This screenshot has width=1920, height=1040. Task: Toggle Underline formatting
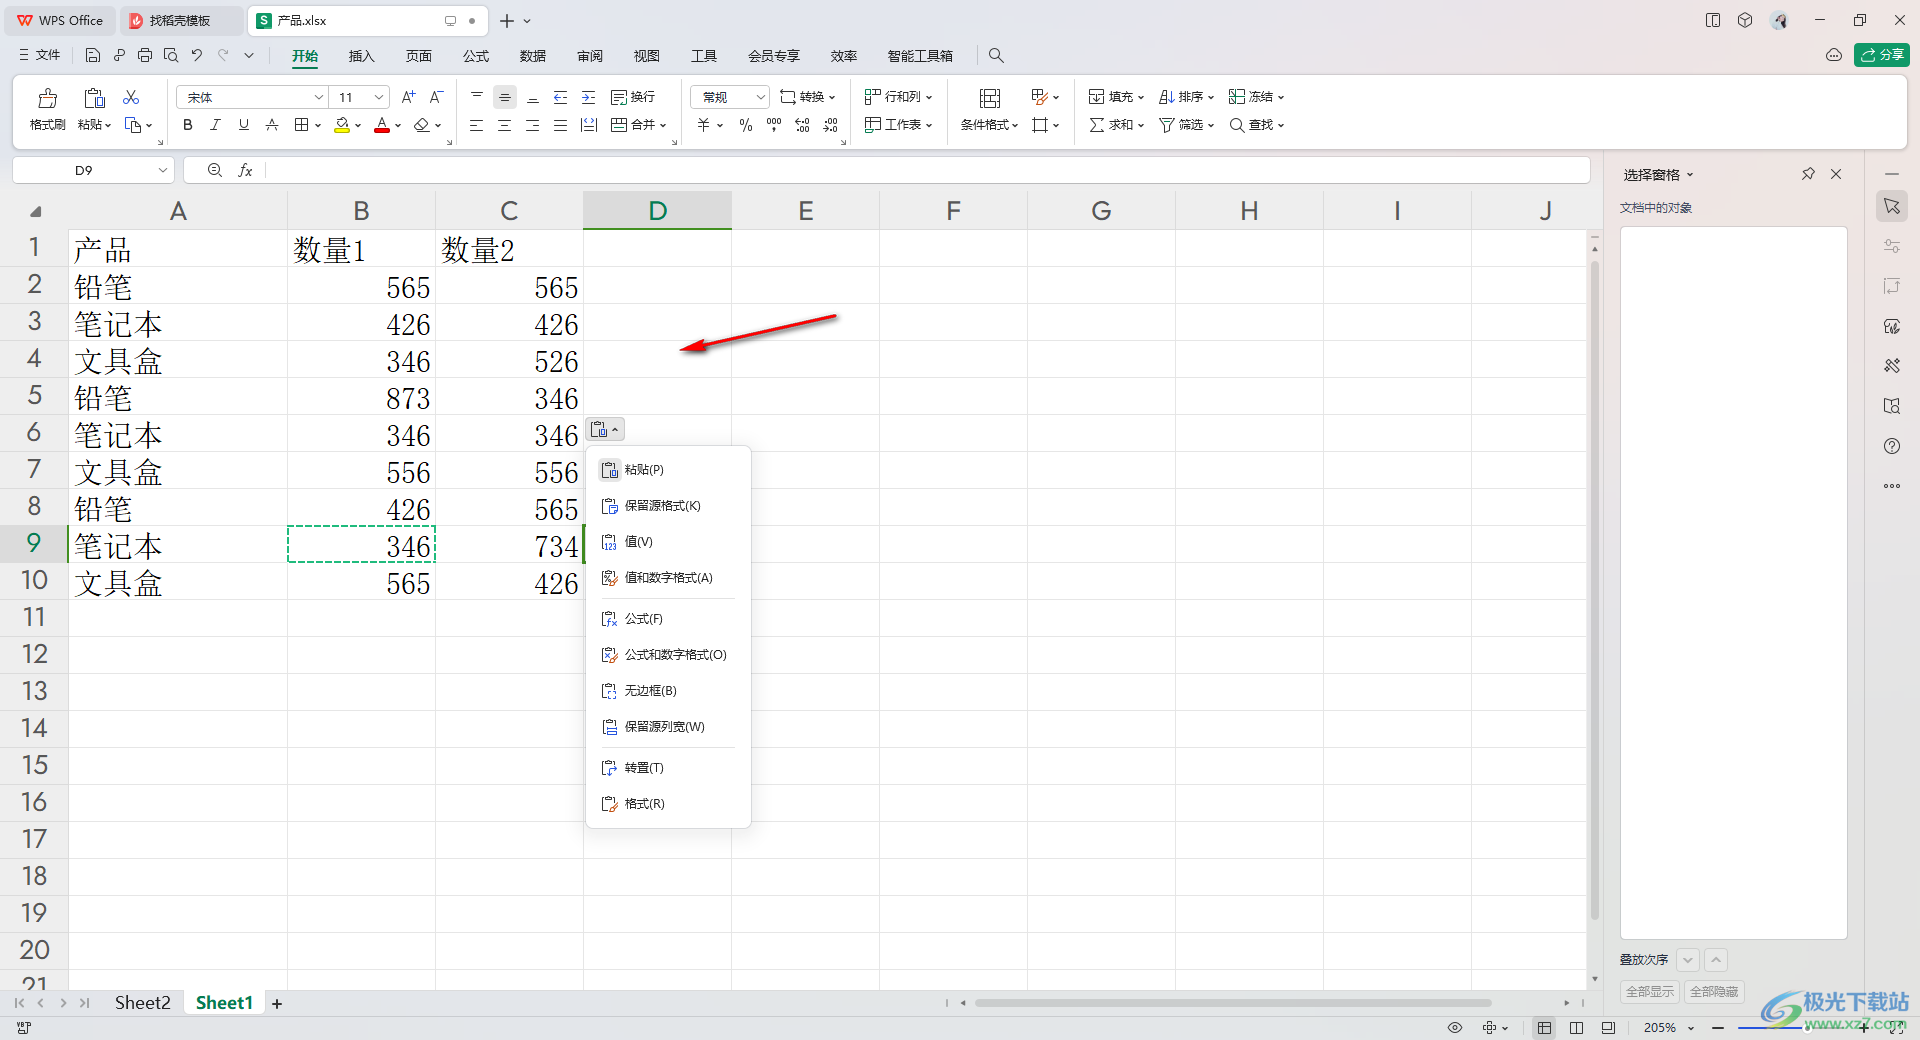coord(243,125)
